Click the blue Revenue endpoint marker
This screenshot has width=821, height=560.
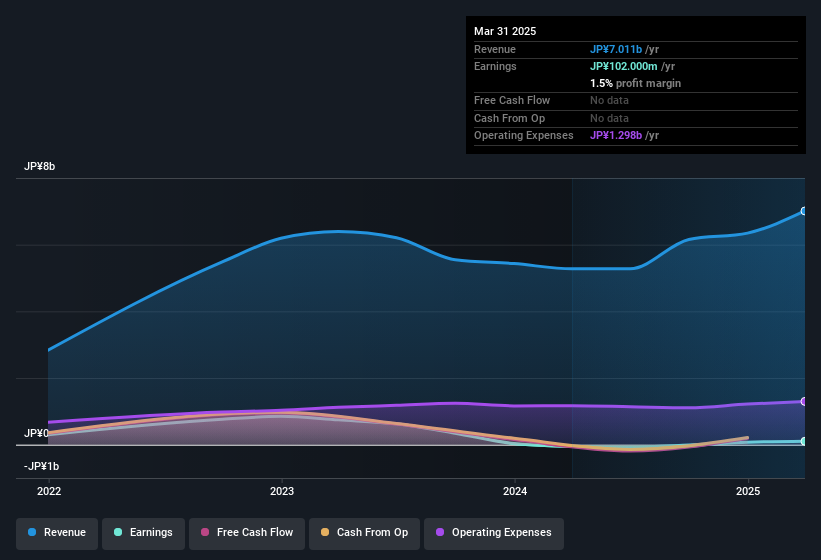click(804, 211)
